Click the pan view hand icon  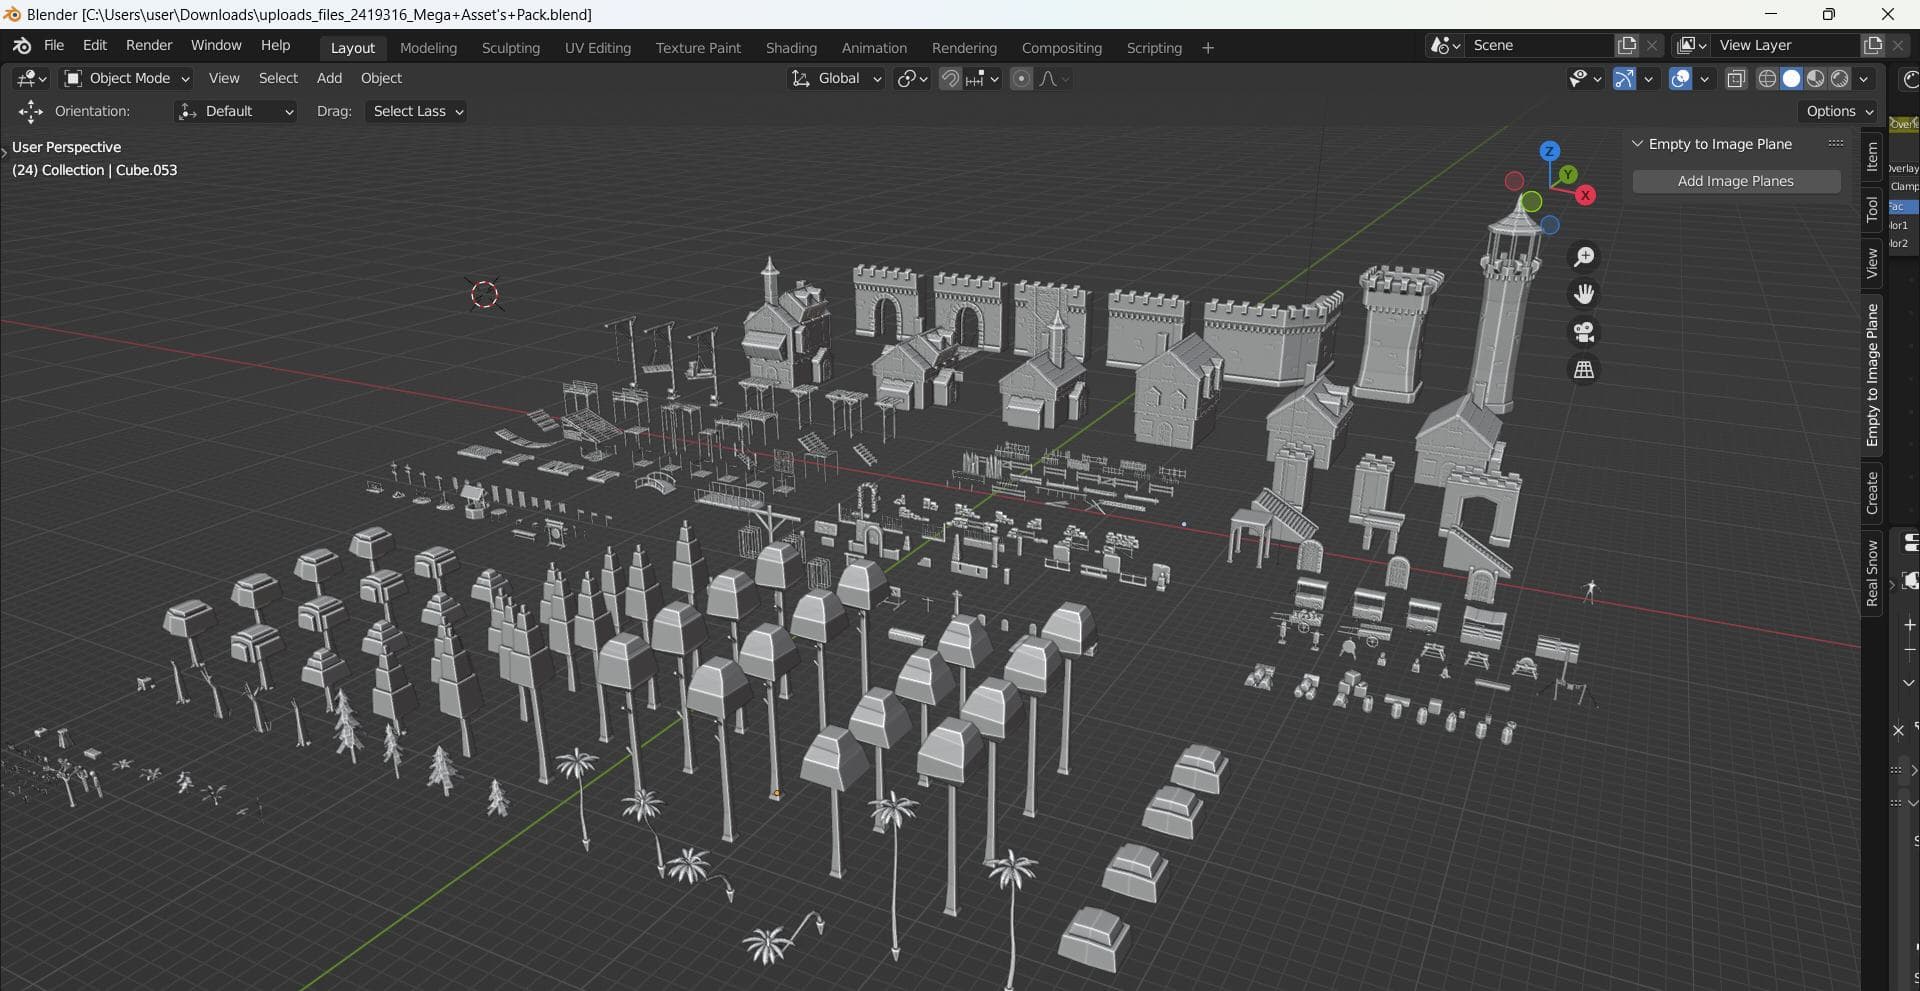tap(1584, 294)
